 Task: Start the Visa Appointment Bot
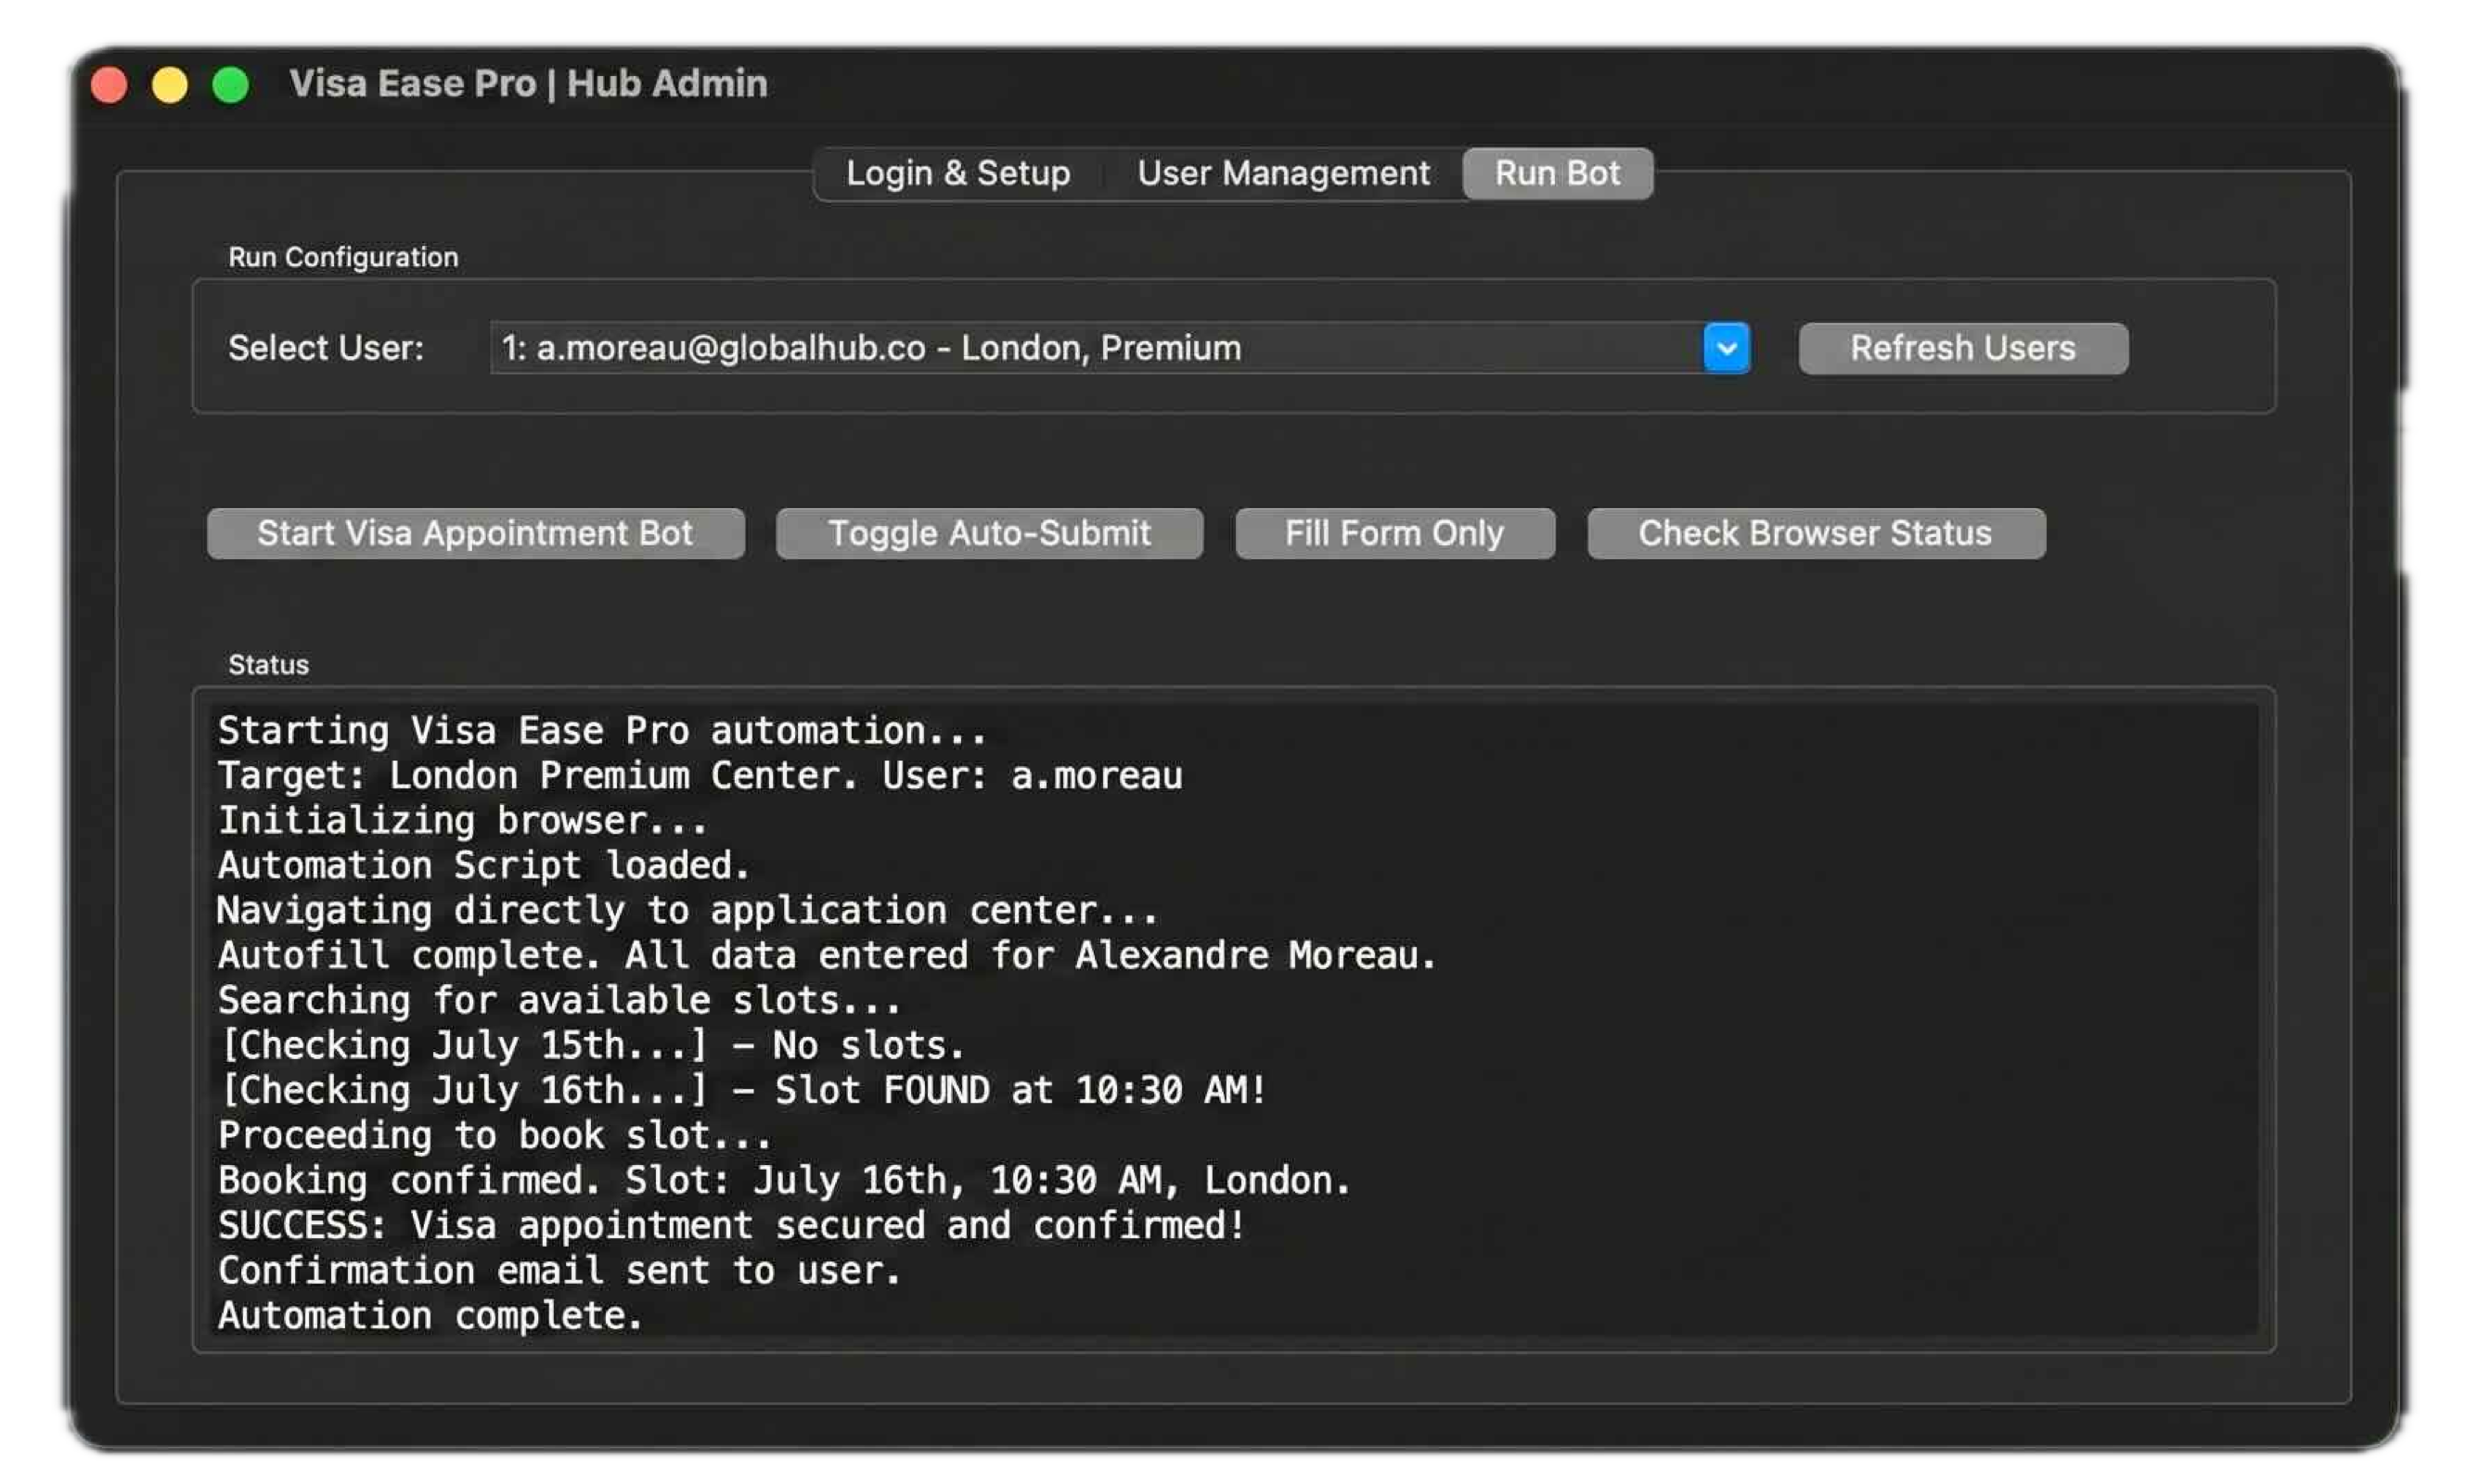coord(475,533)
